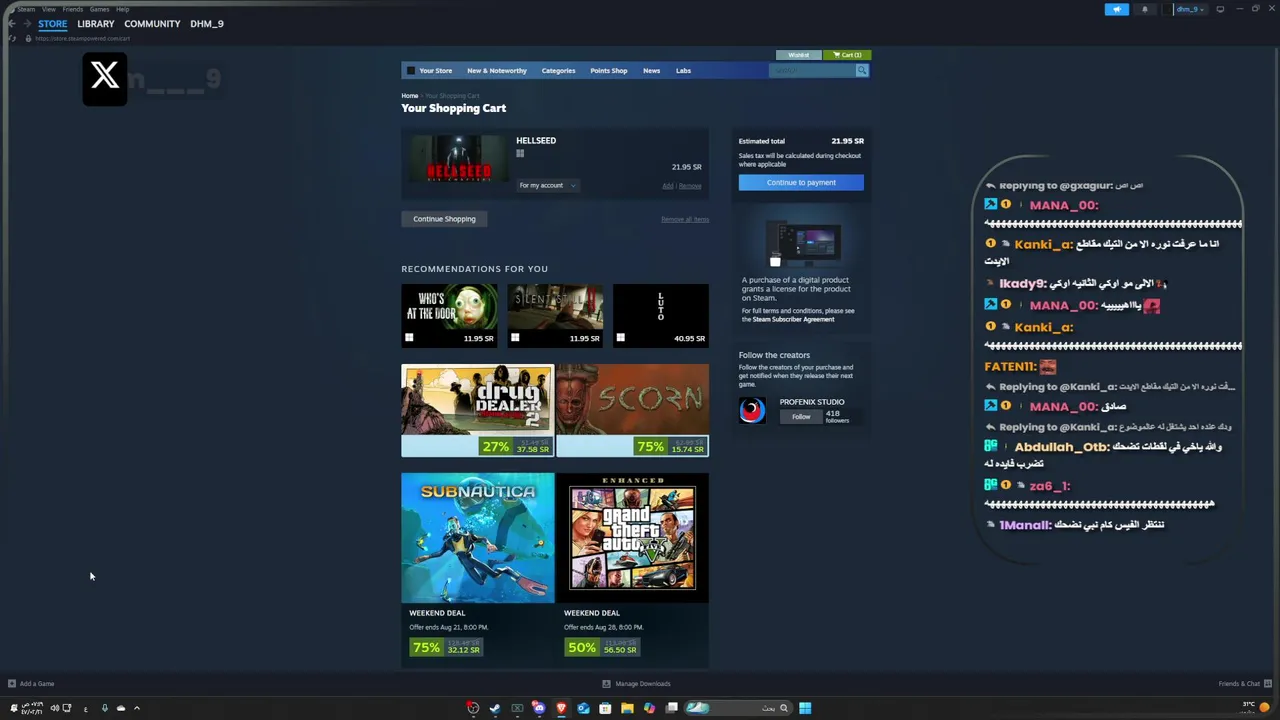Viewport: 1280px width, 720px height.
Task: Open Steam Subscriber Agreement link
Action: coord(793,319)
